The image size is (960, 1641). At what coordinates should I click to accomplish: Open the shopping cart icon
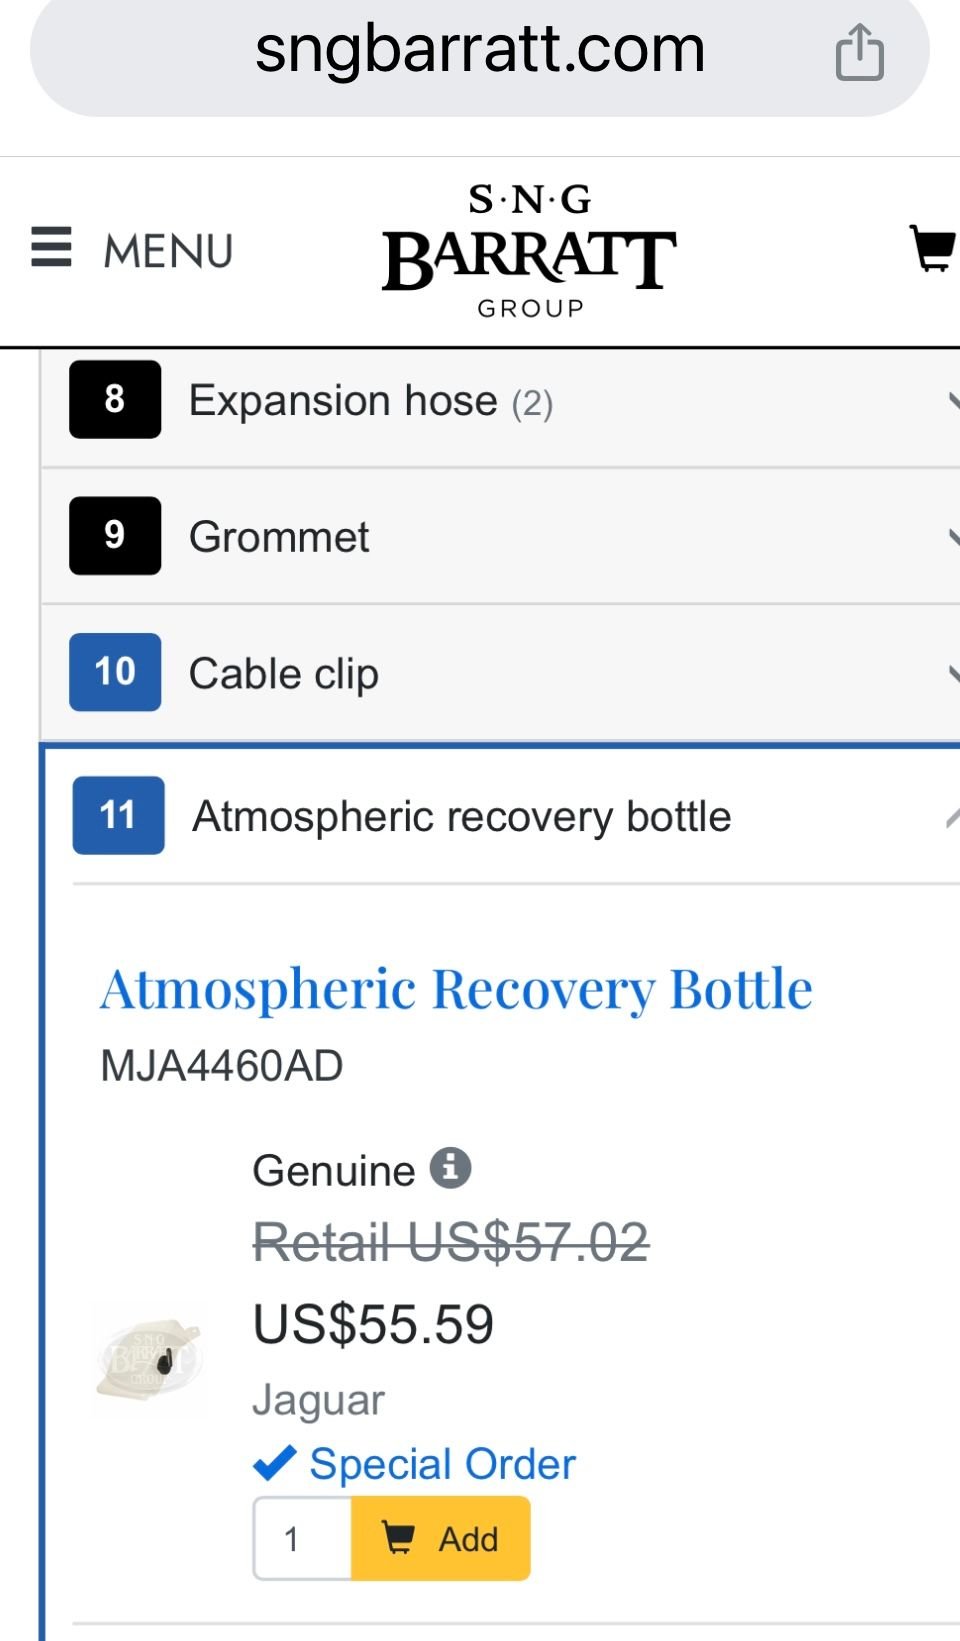click(x=932, y=248)
